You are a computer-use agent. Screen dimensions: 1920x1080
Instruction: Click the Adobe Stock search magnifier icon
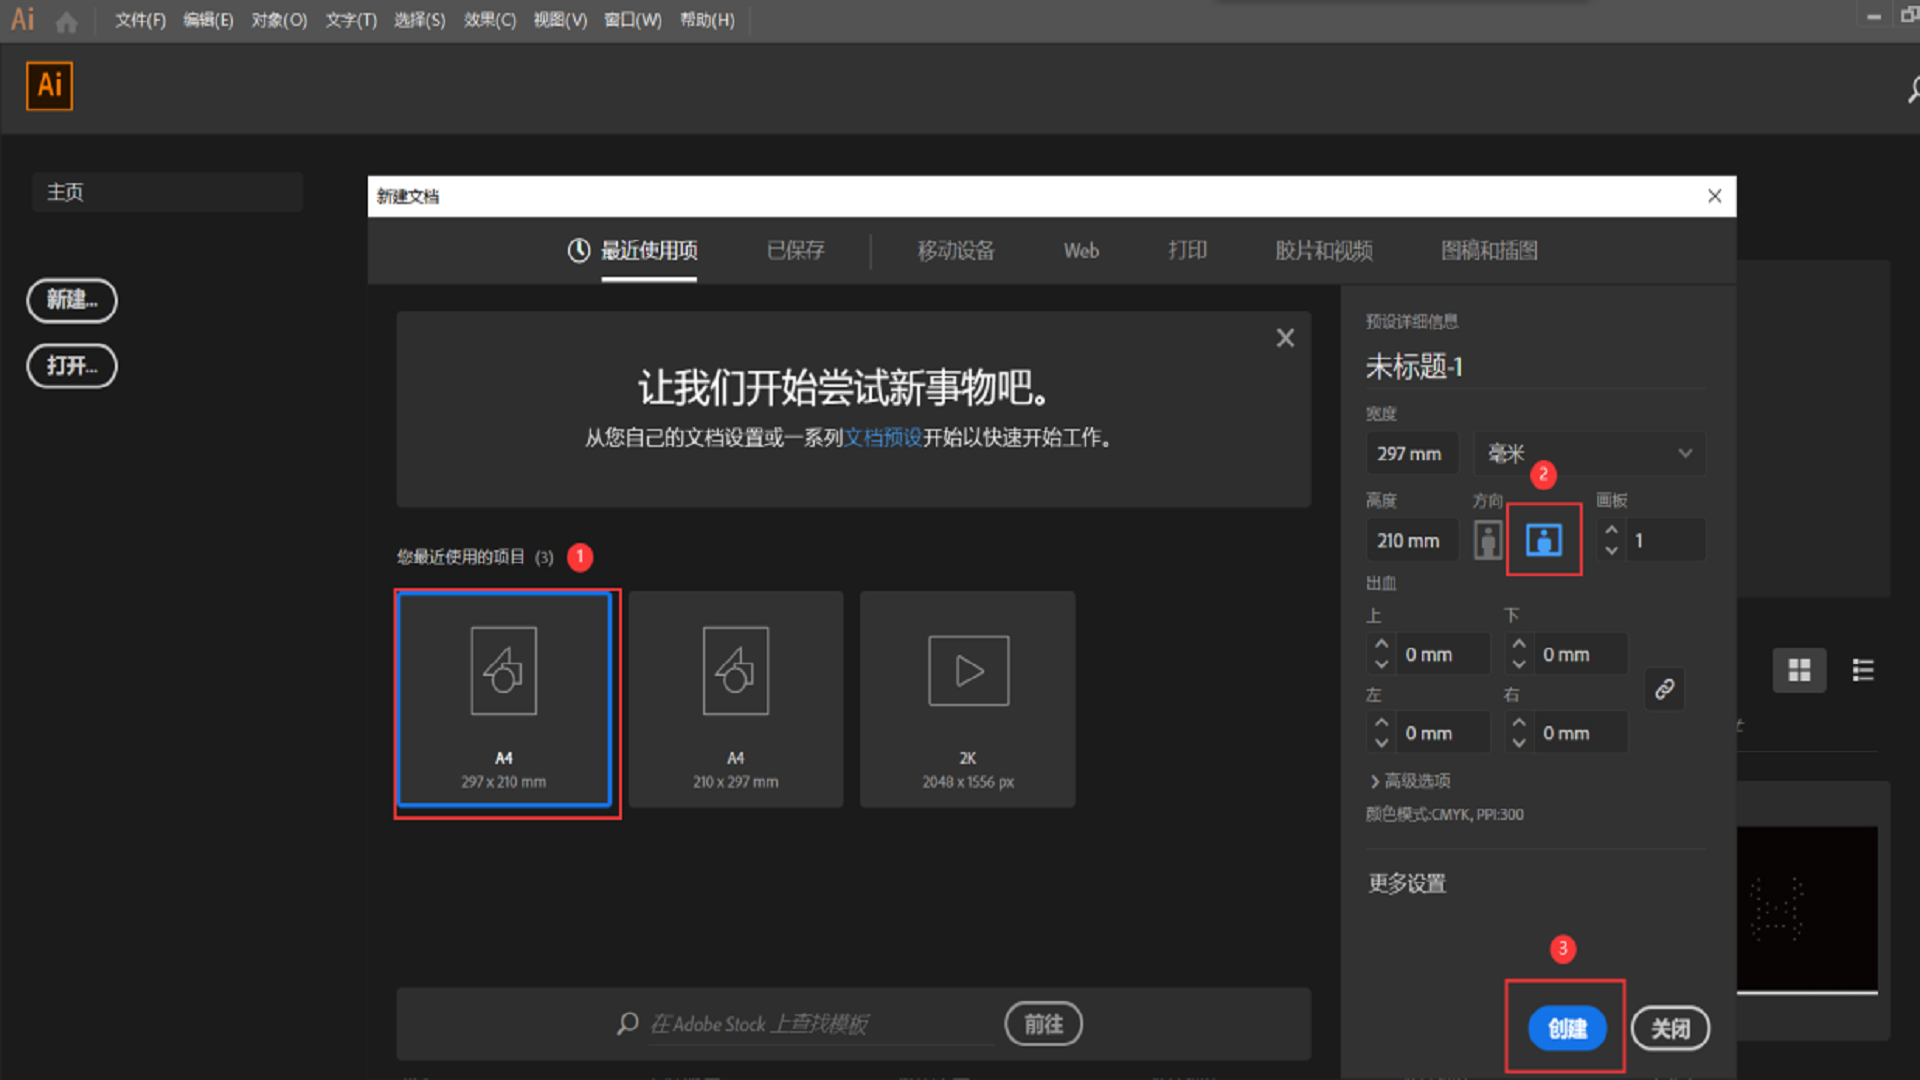click(x=627, y=1023)
